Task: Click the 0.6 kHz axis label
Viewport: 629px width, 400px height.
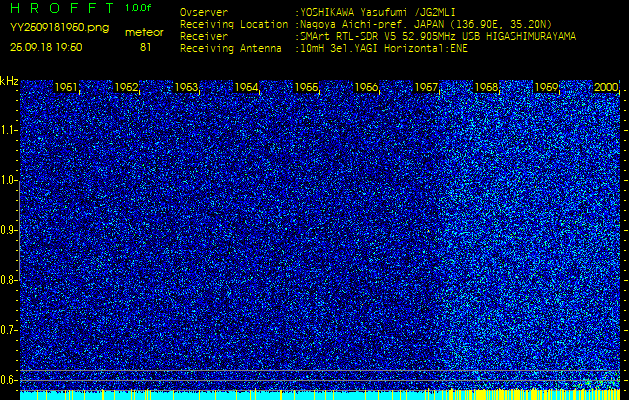Action: 8,380
